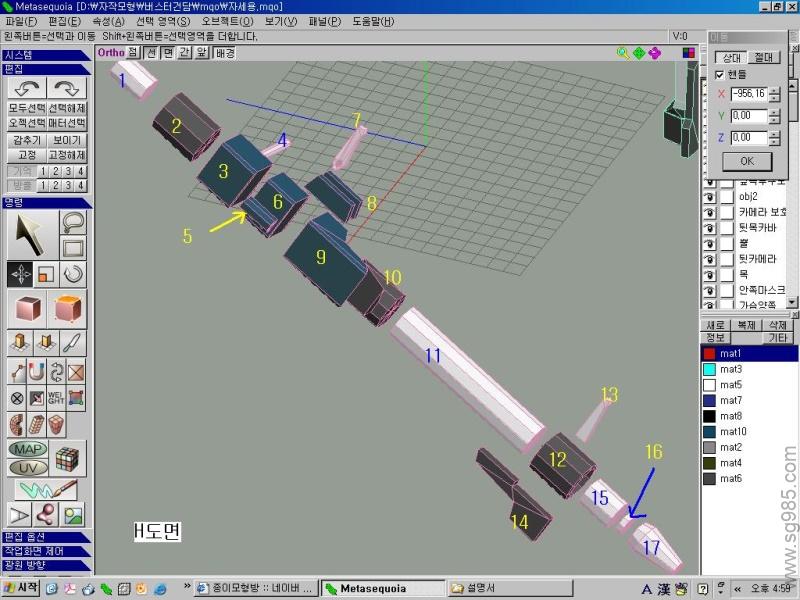Toggle the 핸들 checkbox

click(x=720, y=74)
